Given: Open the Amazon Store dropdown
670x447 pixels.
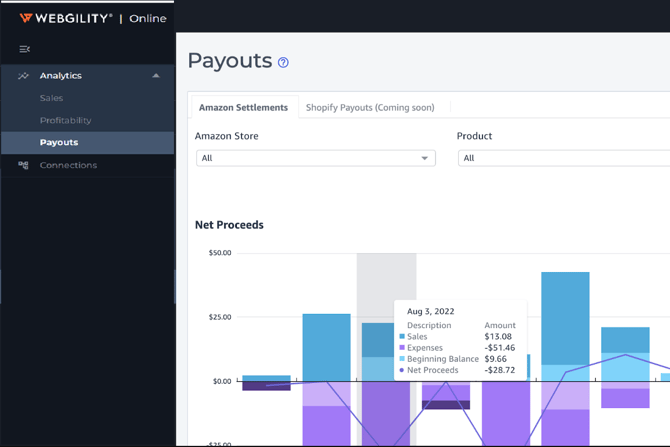Looking at the screenshot, I should (x=316, y=158).
